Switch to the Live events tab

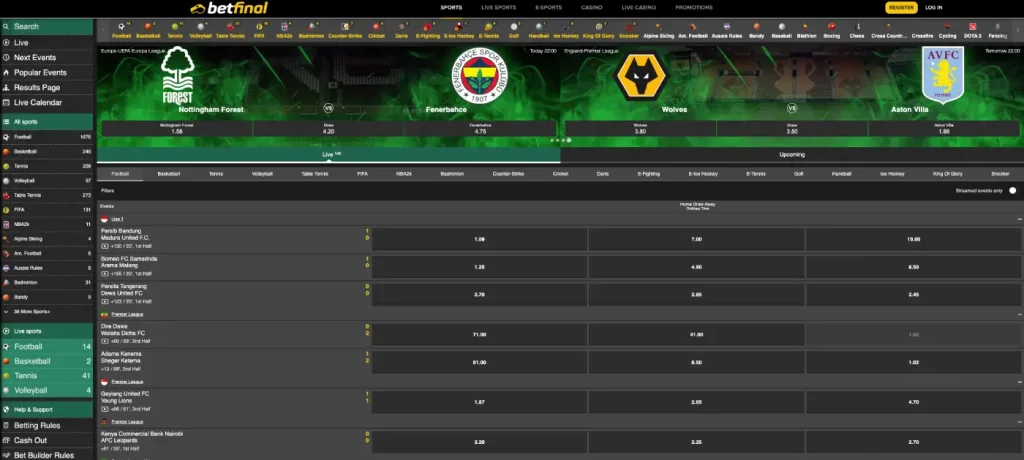(328, 155)
